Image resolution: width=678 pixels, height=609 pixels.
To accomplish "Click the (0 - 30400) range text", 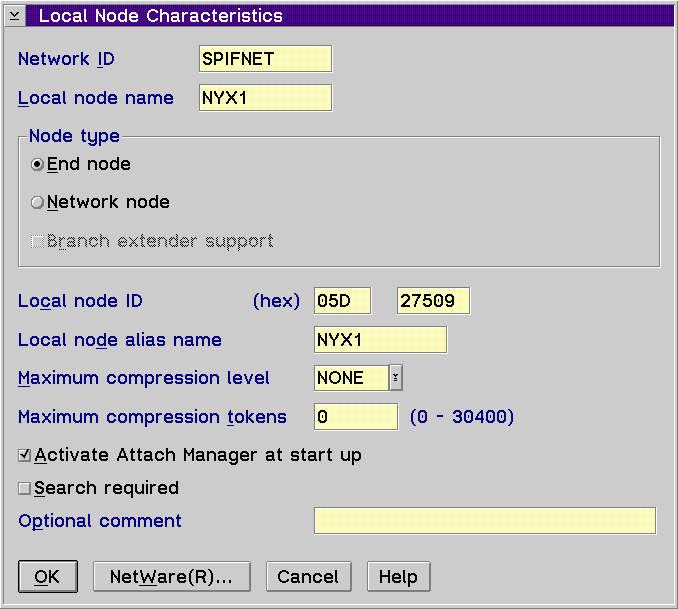I will tap(462, 417).
